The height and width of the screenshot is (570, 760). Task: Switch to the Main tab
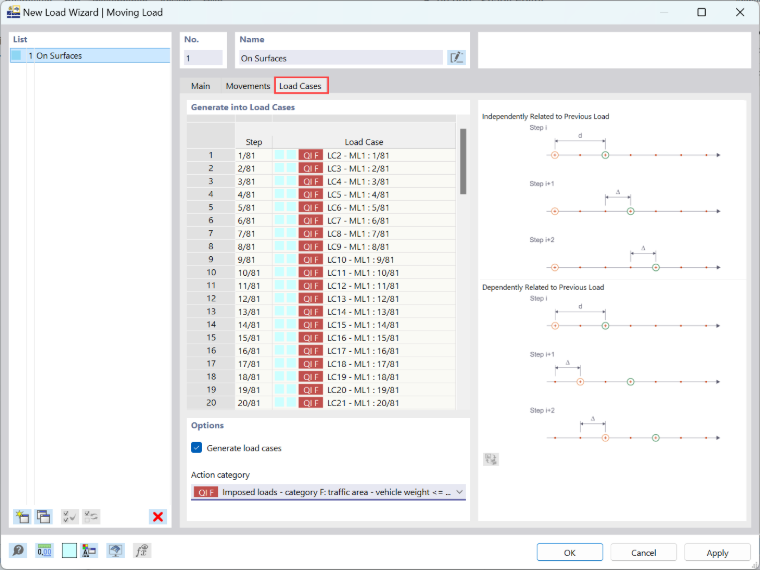click(200, 86)
